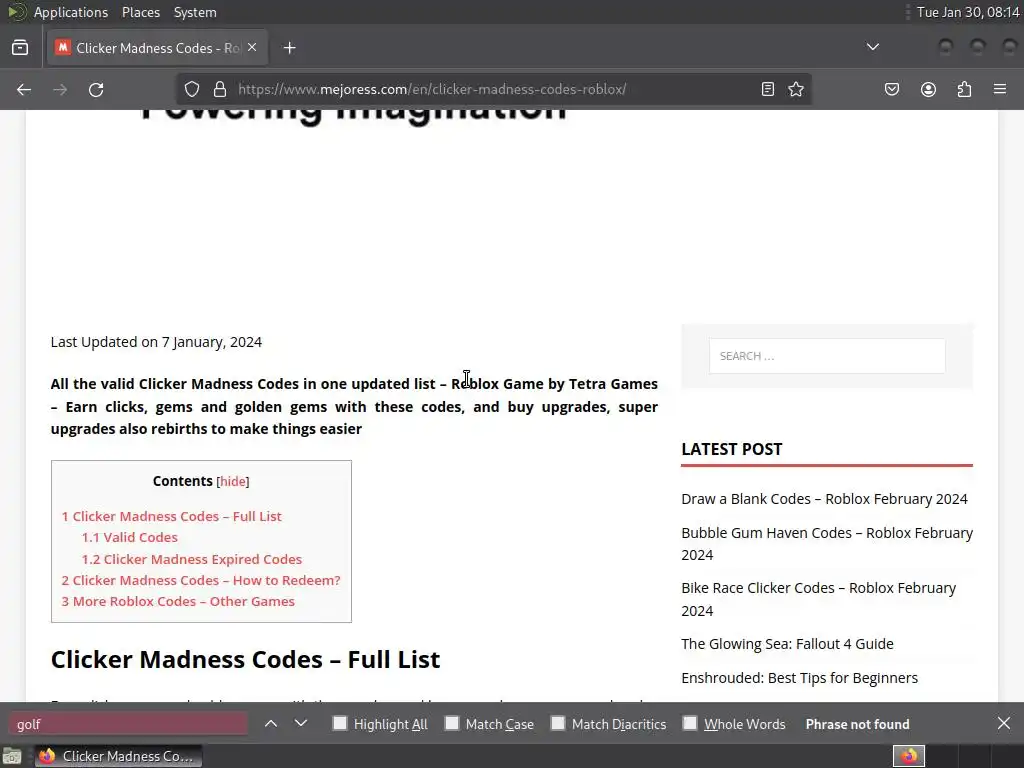Viewport: 1024px width, 768px height.
Task: Open Bike Race Clicker Codes post
Action: click(x=818, y=599)
